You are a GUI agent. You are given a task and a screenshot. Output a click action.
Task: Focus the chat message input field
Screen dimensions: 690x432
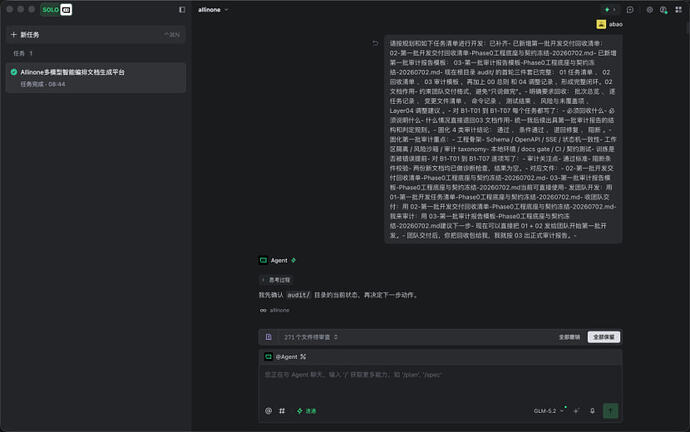(440, 383)
